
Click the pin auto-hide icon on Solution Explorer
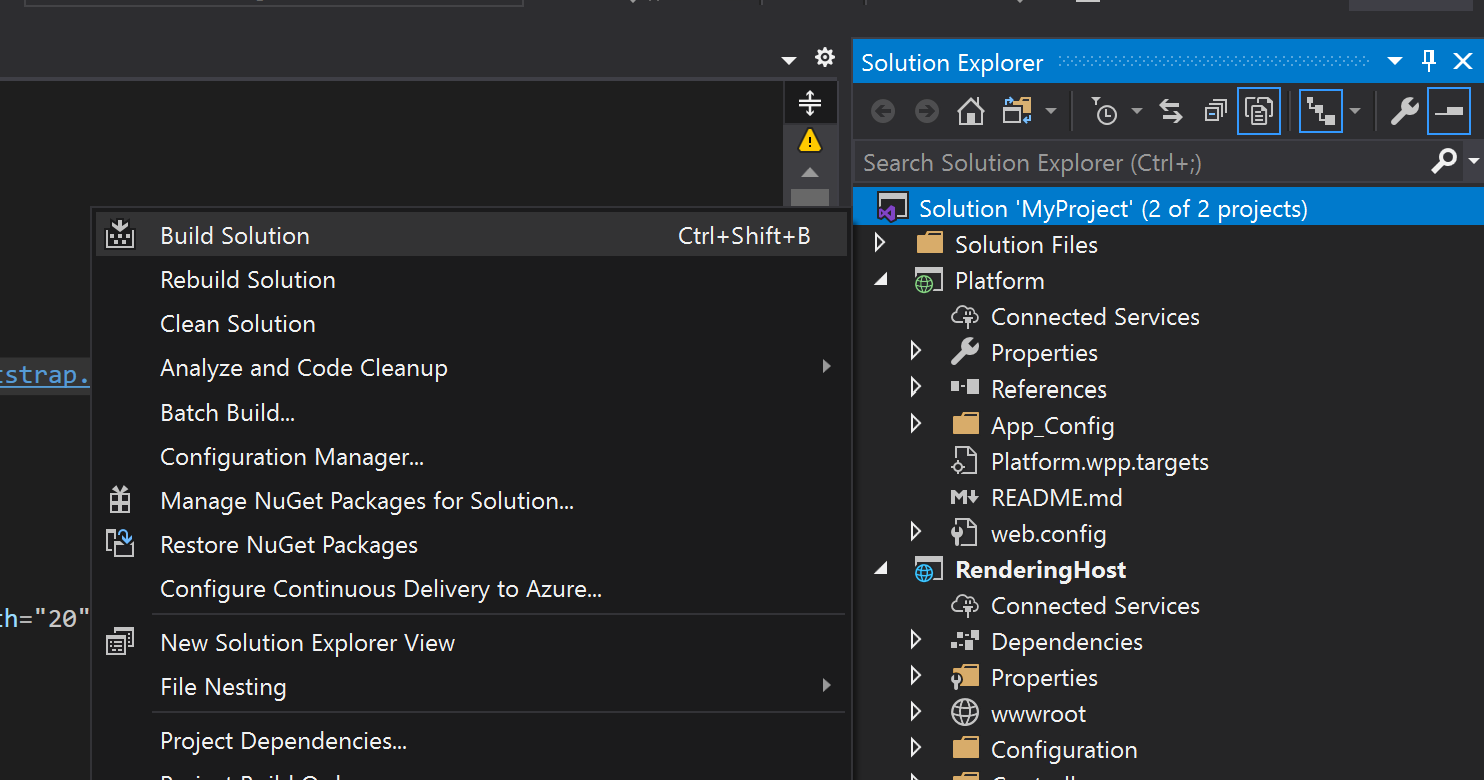[1429, 61]
